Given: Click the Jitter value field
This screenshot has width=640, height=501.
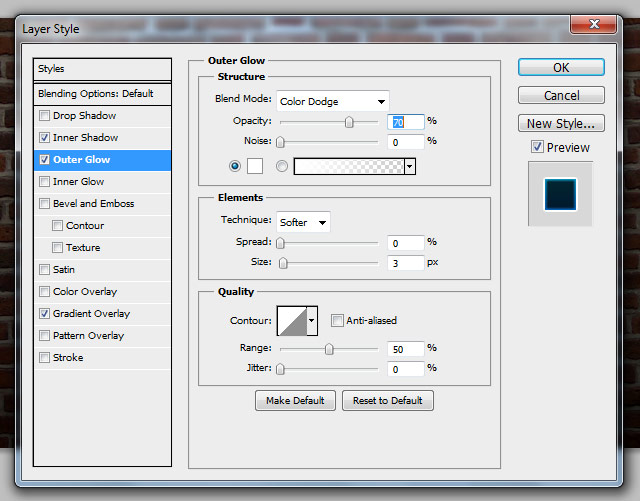Looking at the screenshot, I should point(406,369).
